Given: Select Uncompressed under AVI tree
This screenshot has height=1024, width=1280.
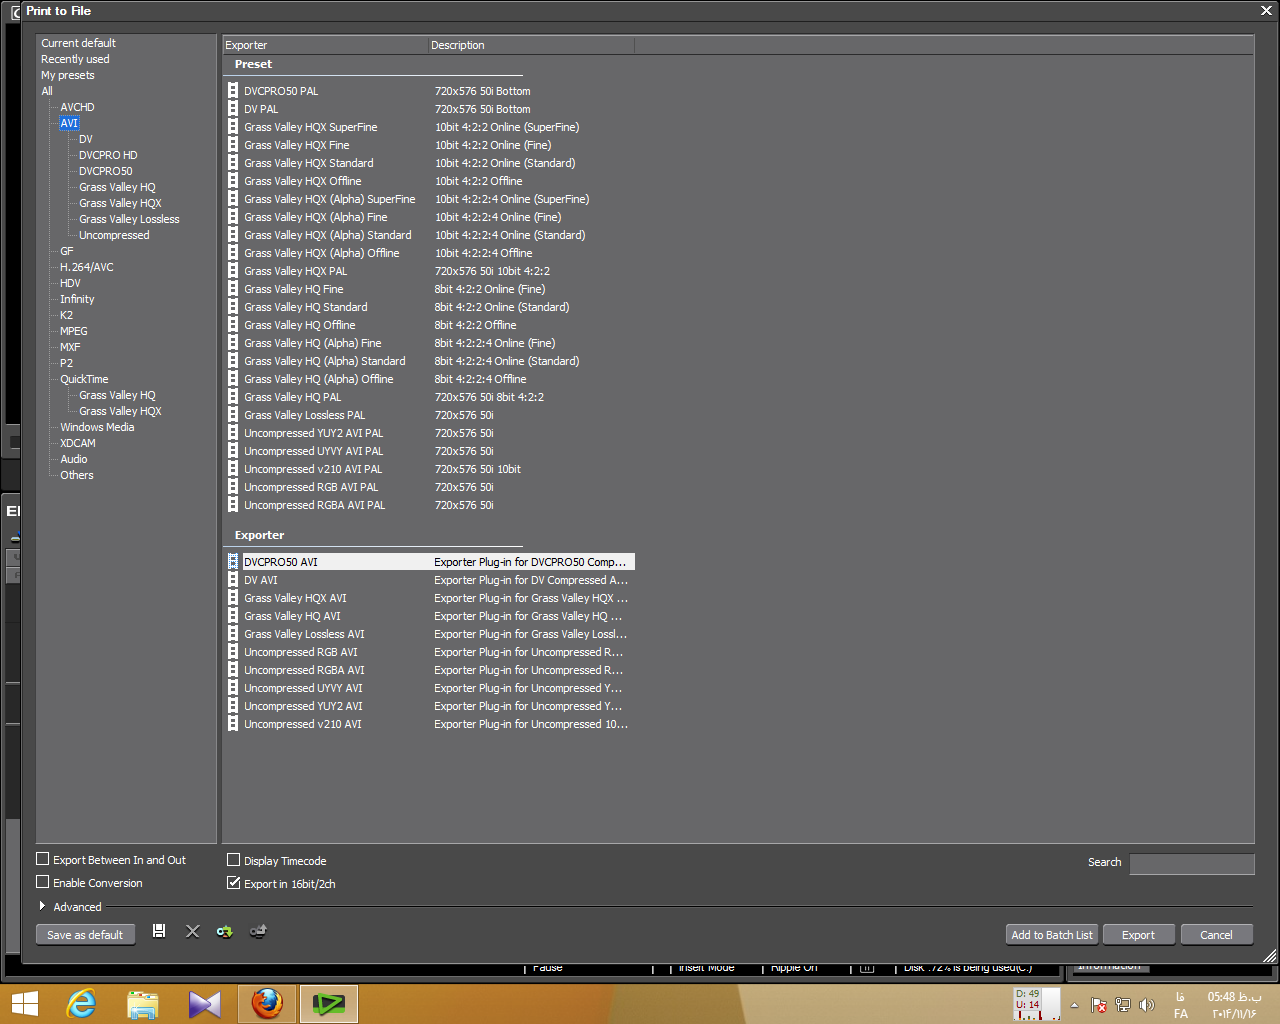Looking at the screenshot, I should pos(114,235).
